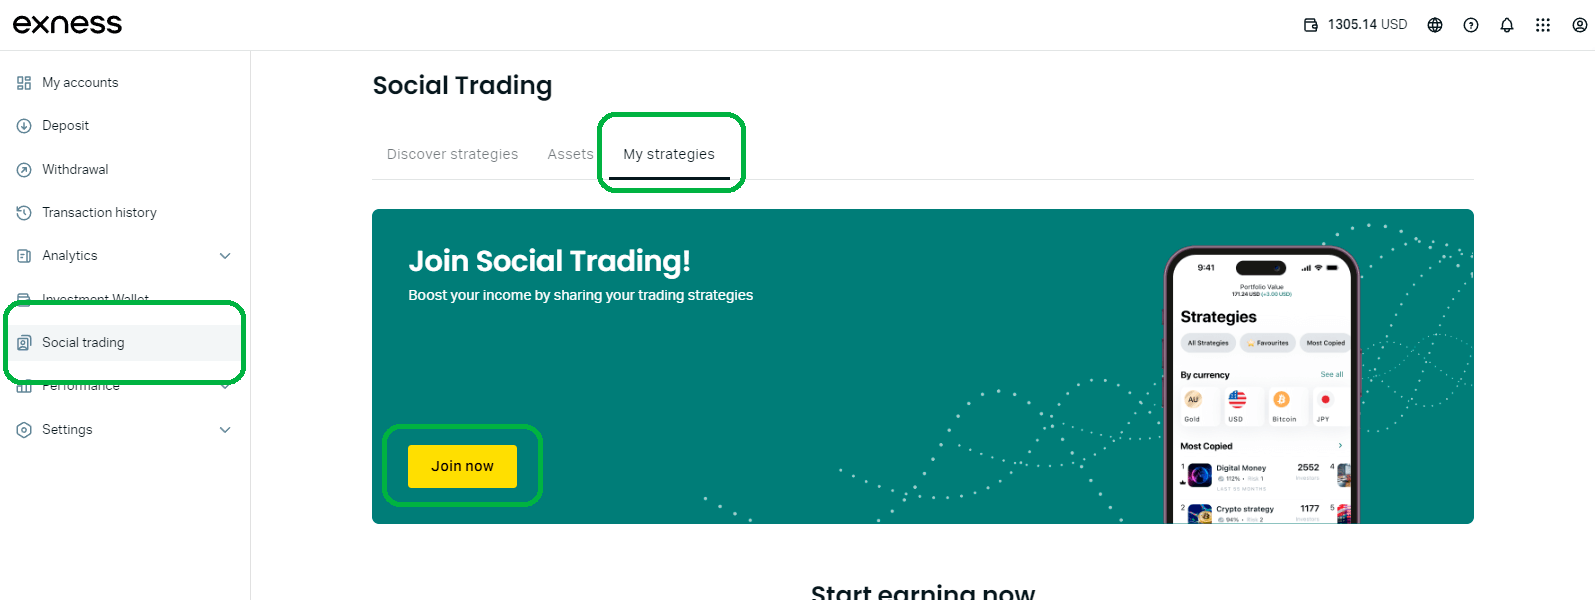Click the wallet balance icon
The image size is (1595, 600).
[x=1310, y=24]
